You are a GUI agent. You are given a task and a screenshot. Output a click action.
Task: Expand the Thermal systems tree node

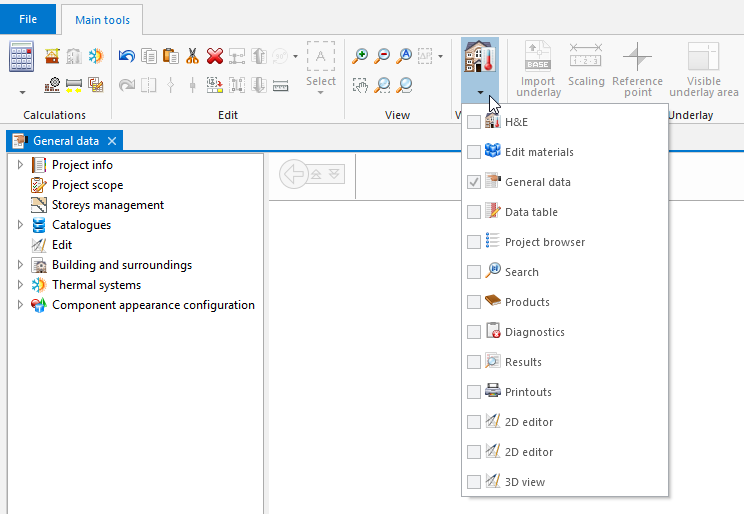[20, 285]
